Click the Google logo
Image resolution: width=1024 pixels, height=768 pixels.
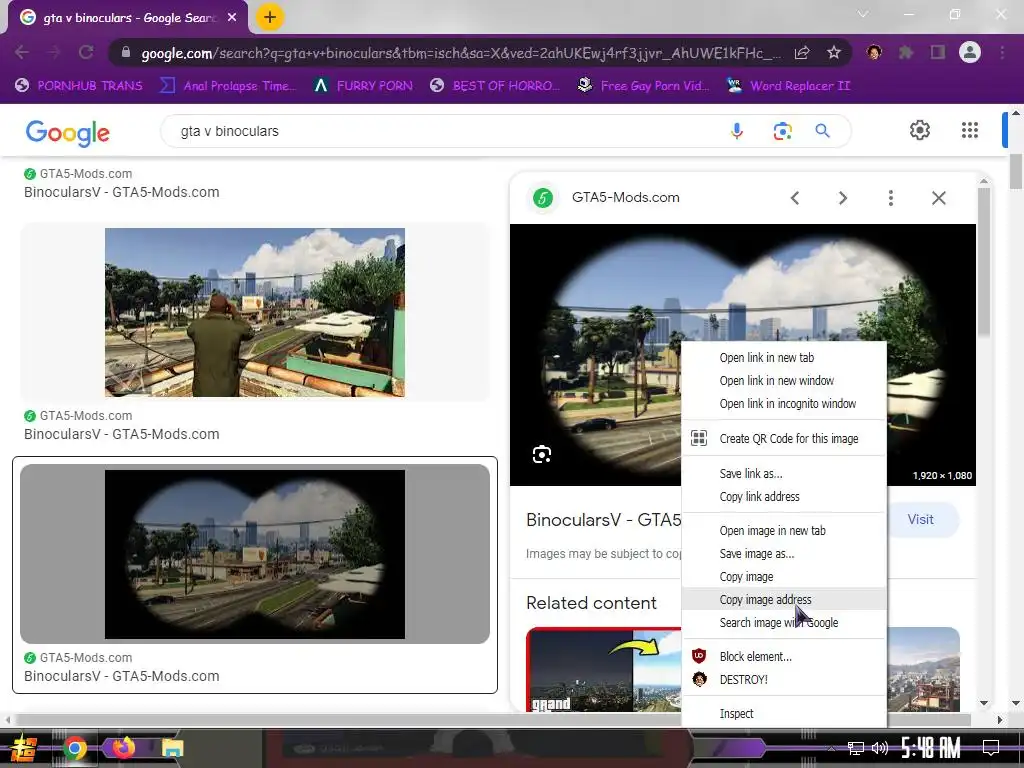tap(67, 133)
